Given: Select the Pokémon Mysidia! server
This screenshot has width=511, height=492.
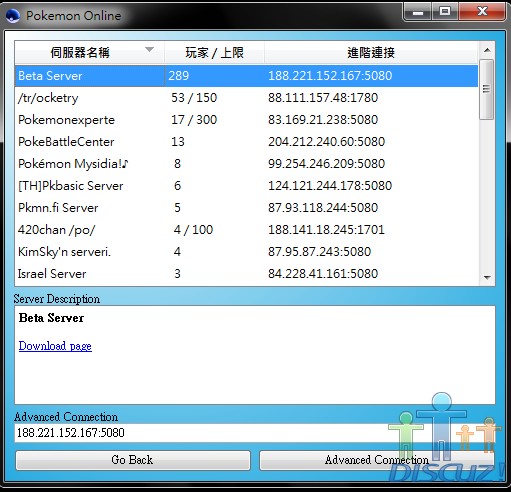Looking at the screenshot, I should 246,164.
